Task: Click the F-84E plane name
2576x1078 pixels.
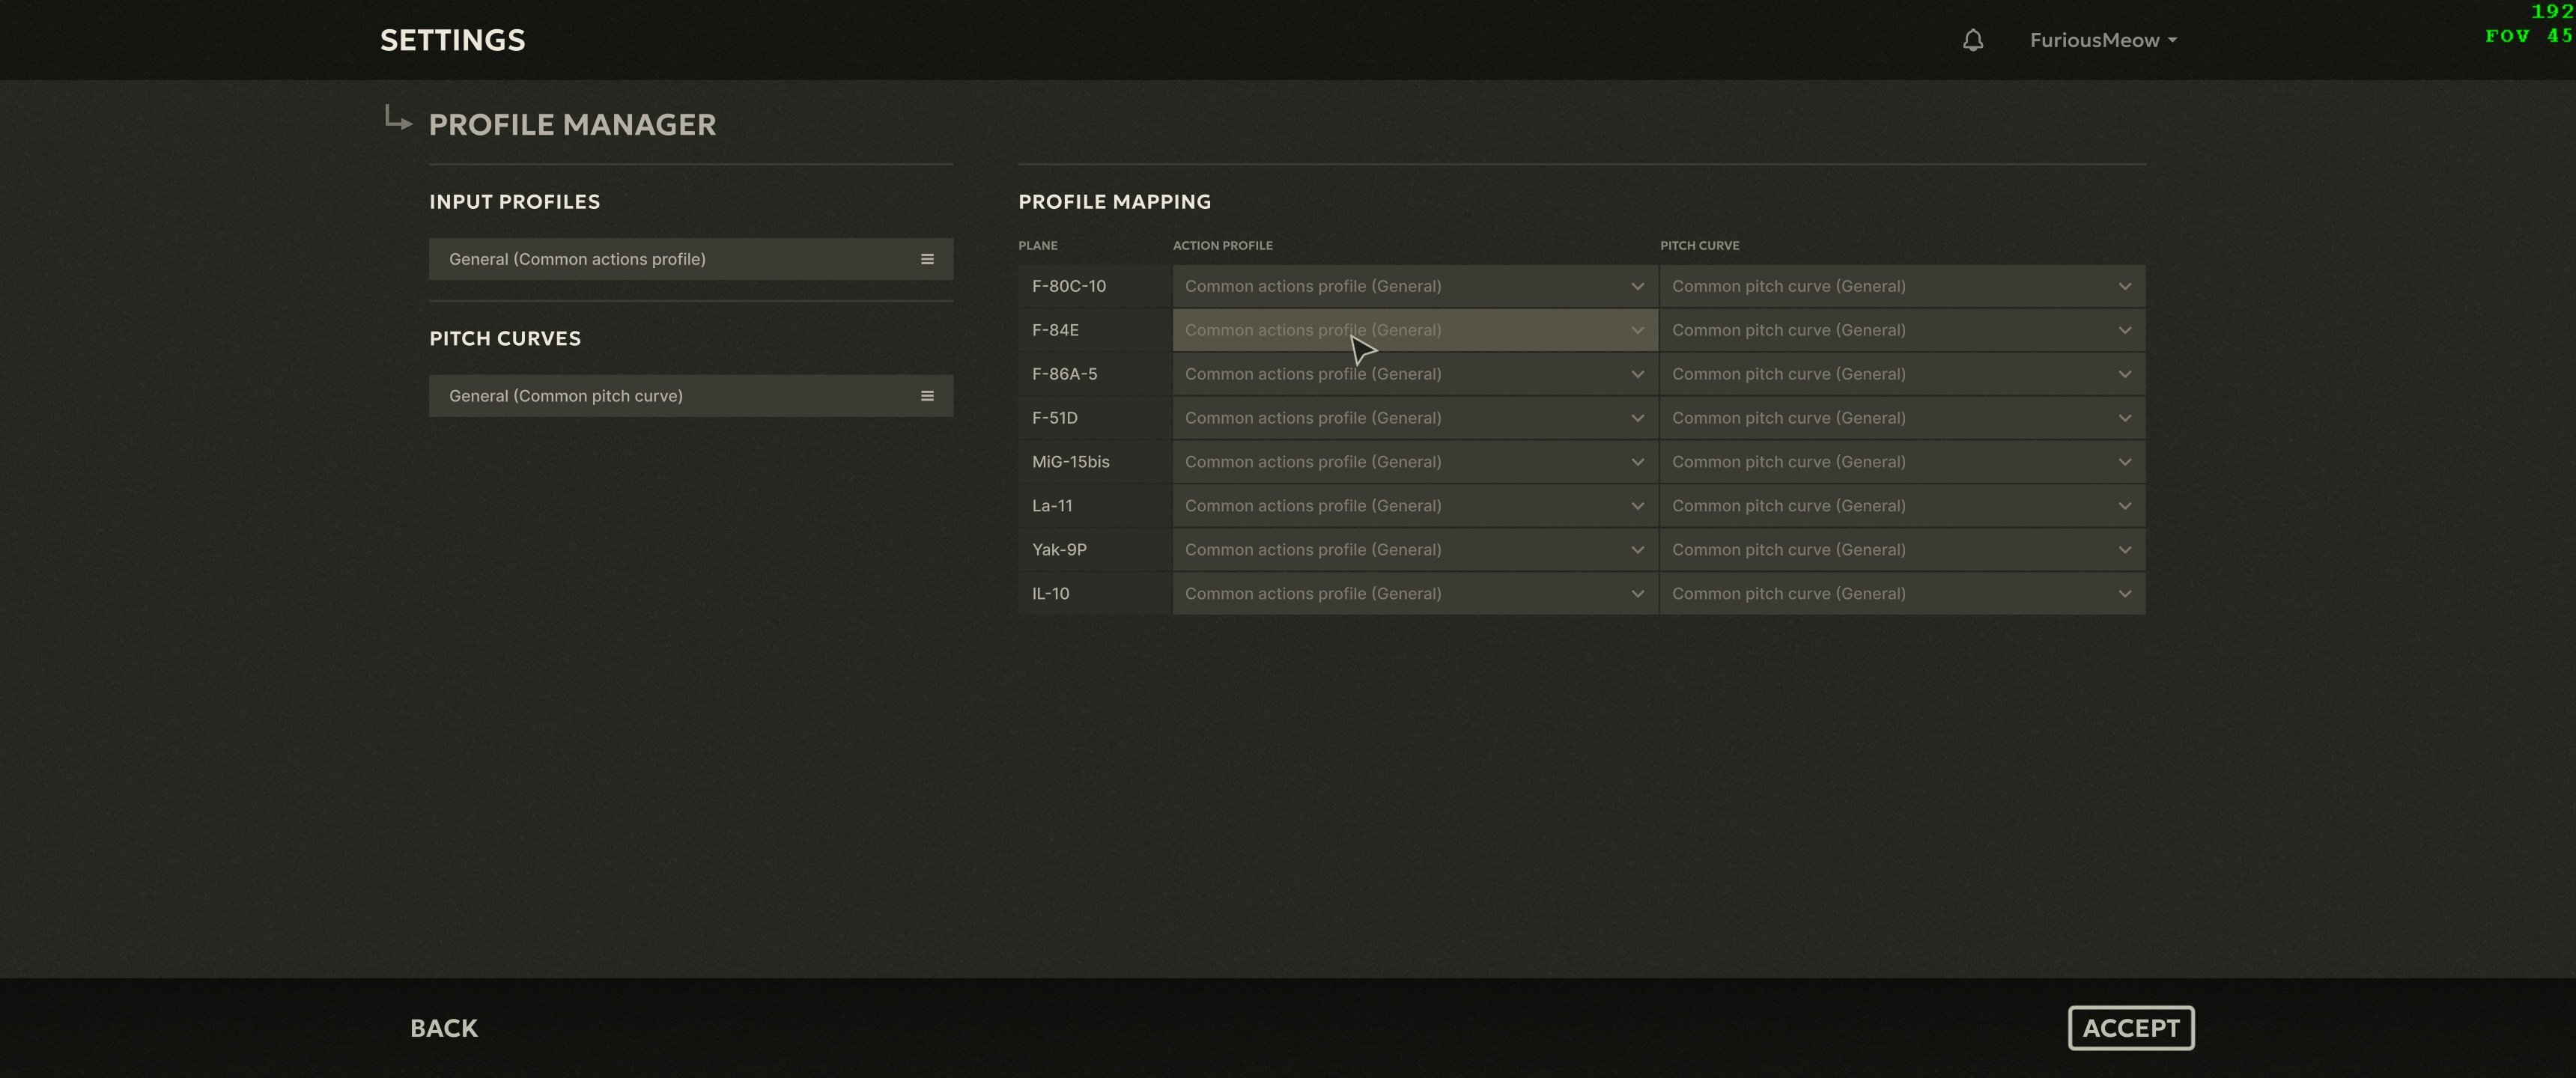Action: click(x=1055, y=330)
